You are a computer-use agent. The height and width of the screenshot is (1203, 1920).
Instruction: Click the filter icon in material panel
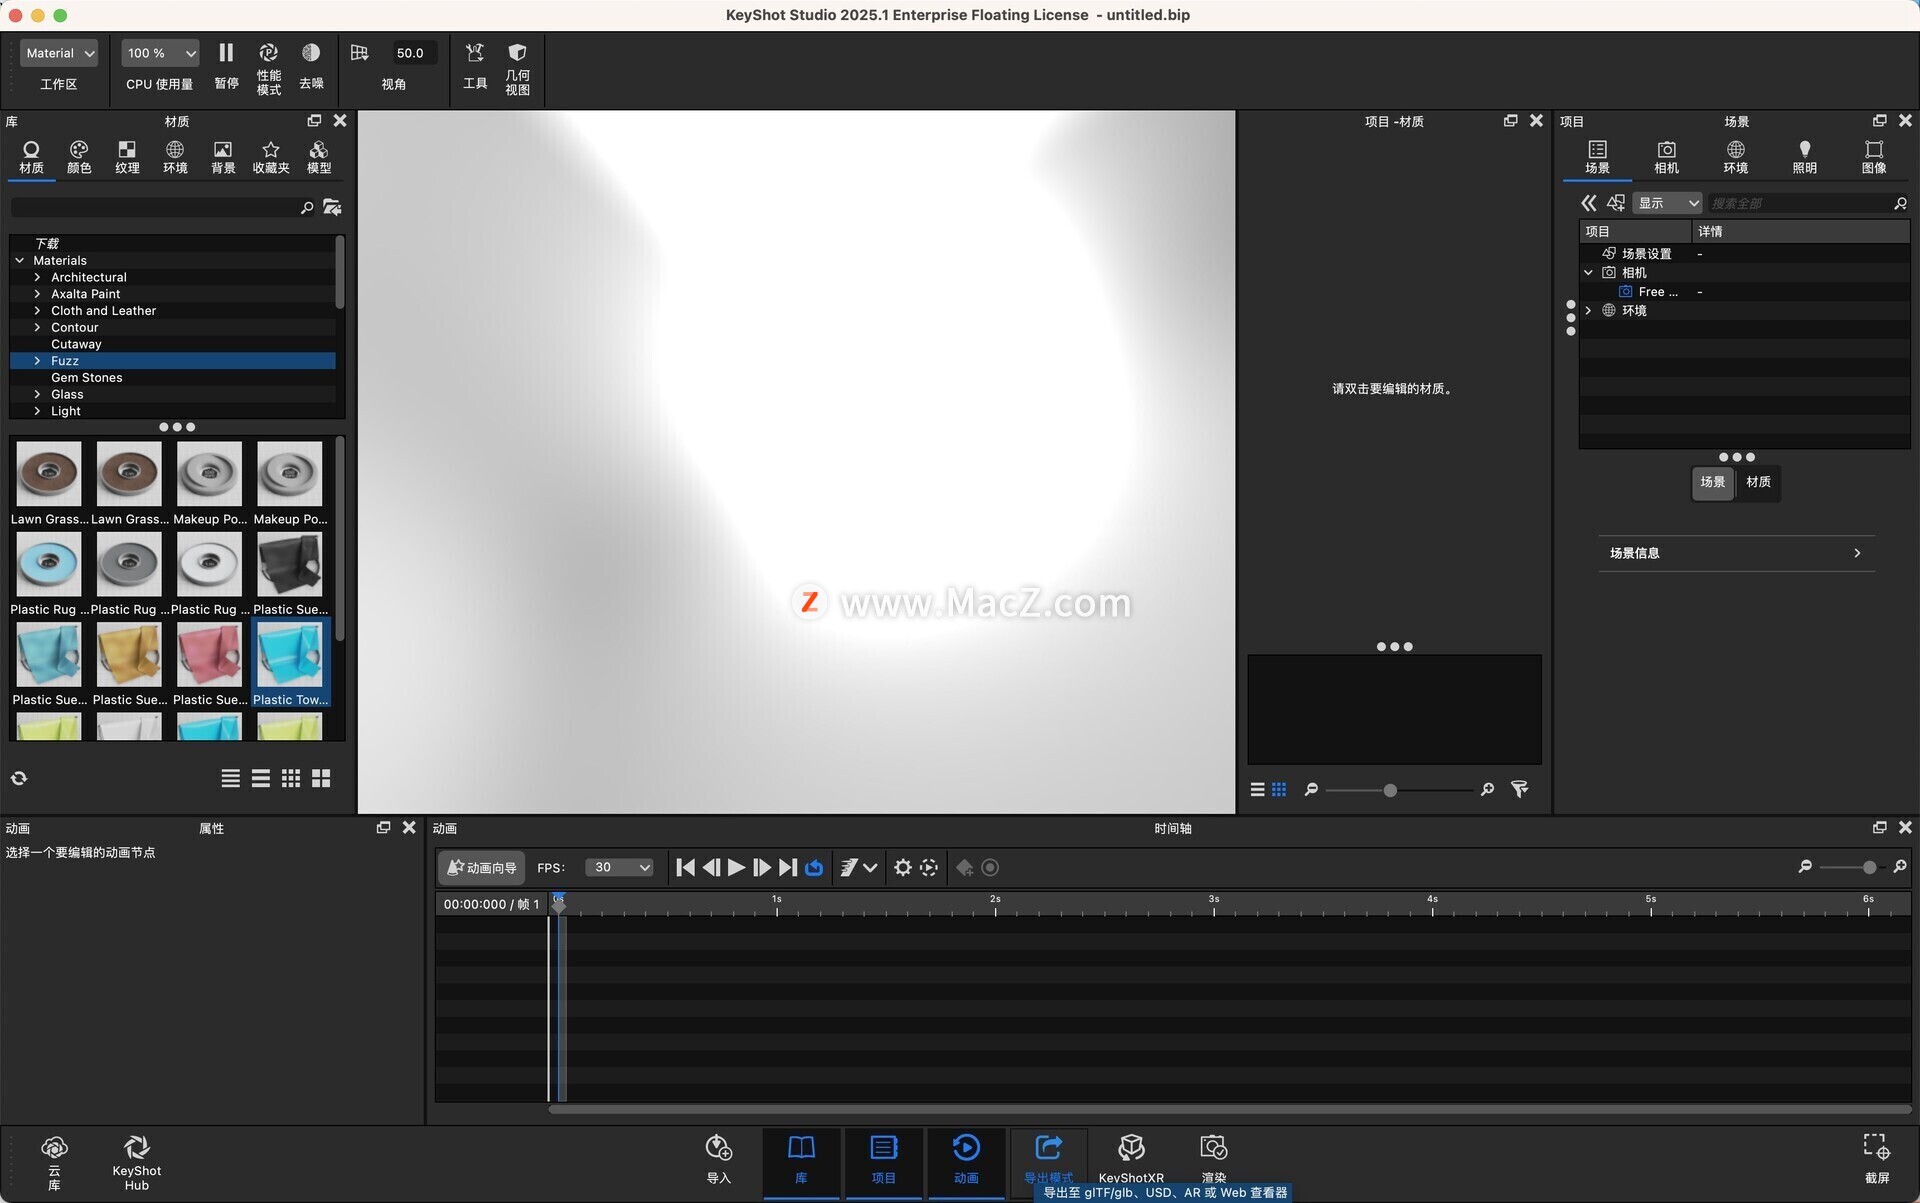1519,790
